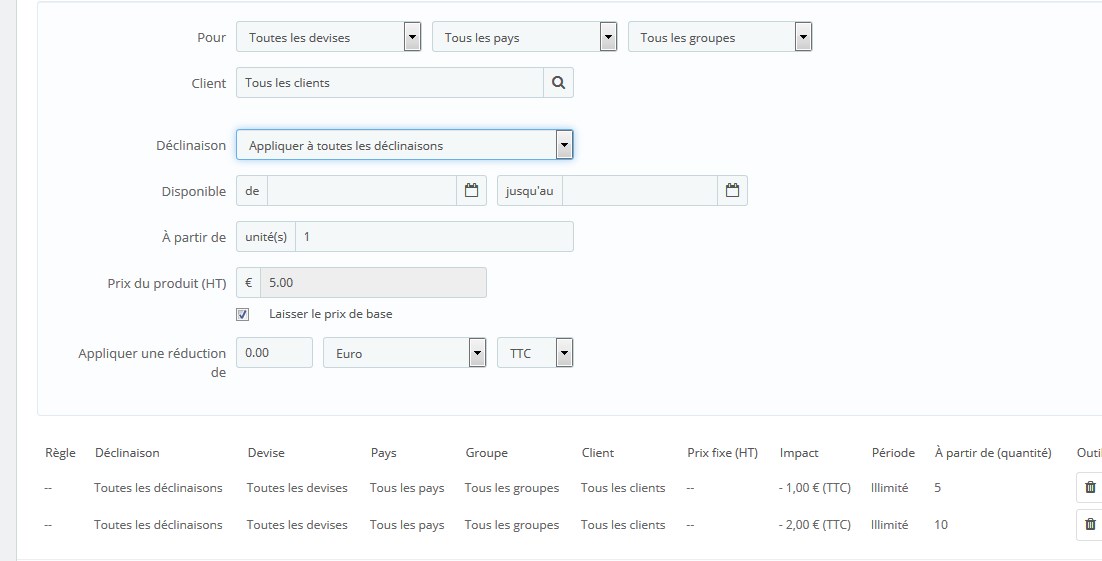Open the 'jusqu'au' end date calendar icon
This screenshot has height=561, width=1102.
[x=732, y=191]
